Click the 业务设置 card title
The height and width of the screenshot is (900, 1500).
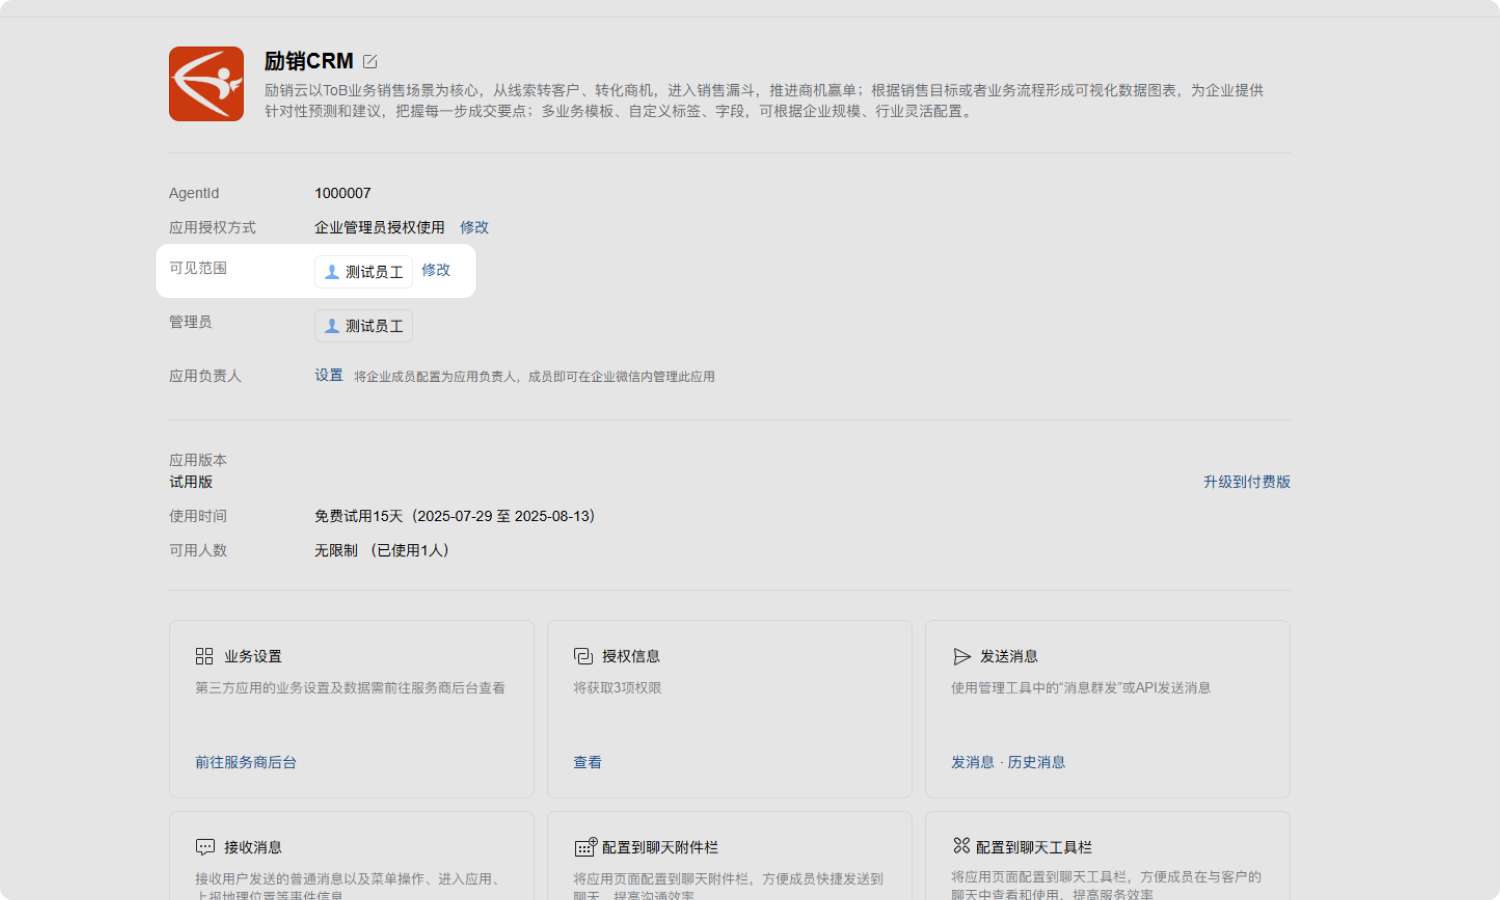[x=253, y=656]
